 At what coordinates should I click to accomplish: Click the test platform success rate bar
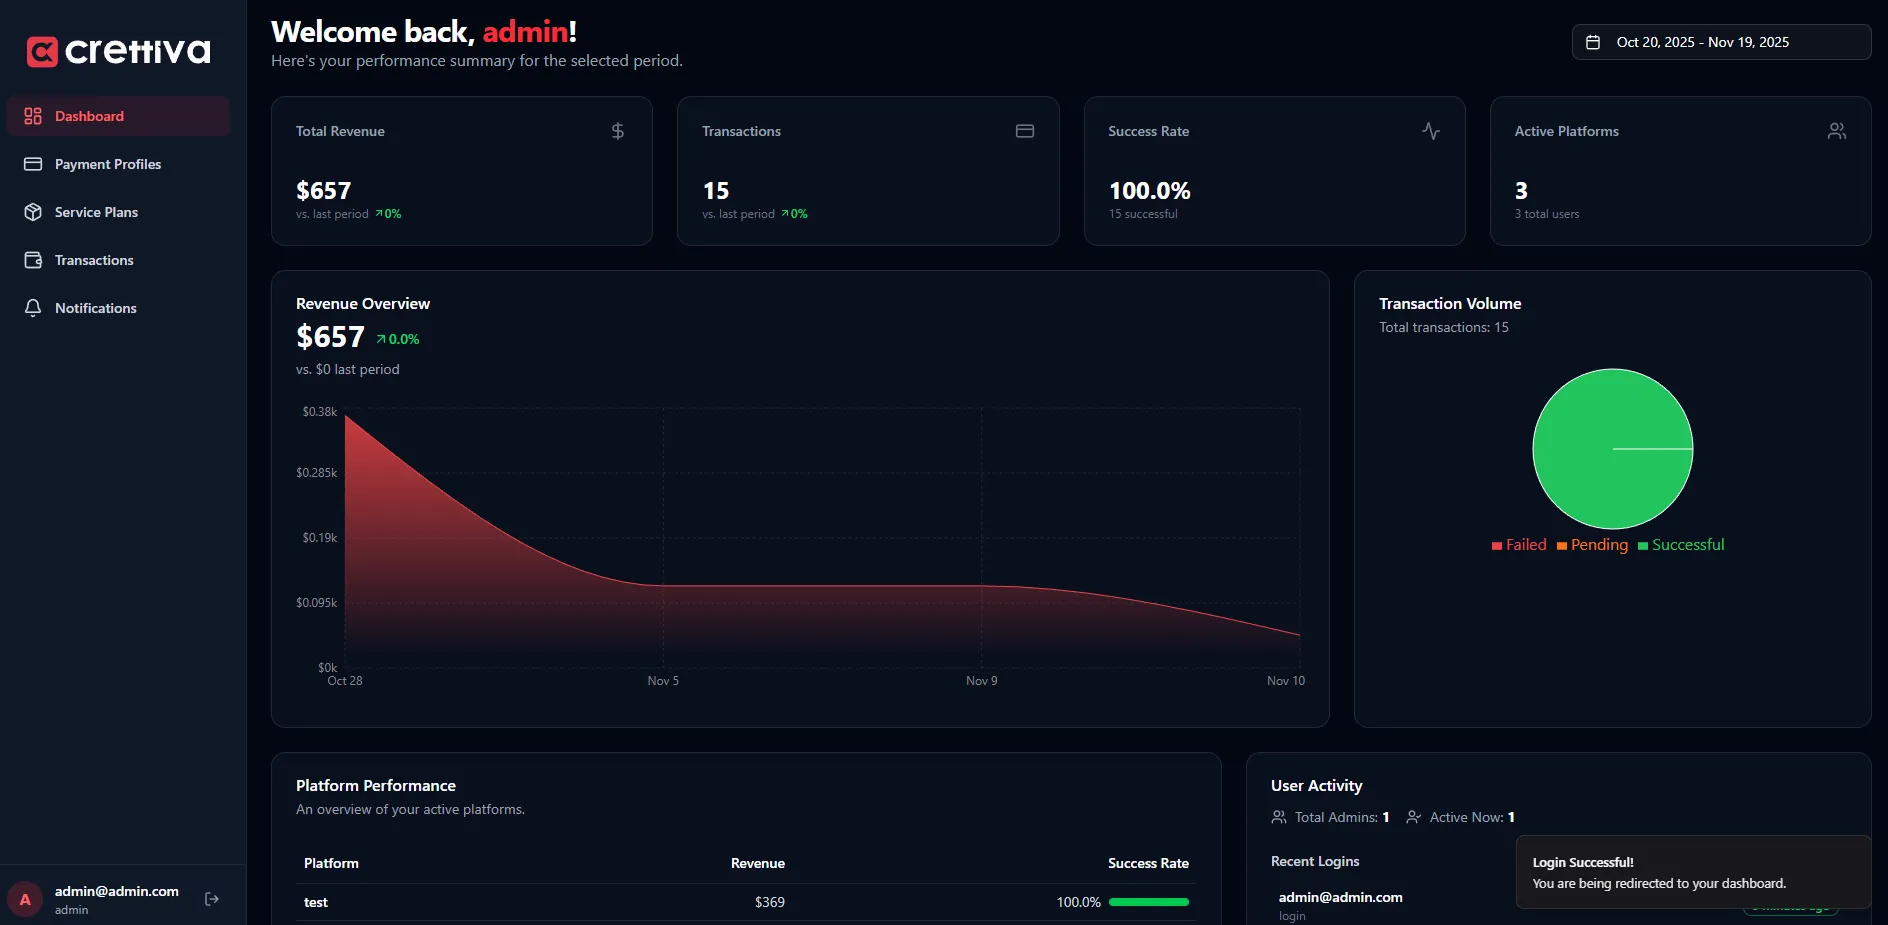click(x=1149, y=902)
